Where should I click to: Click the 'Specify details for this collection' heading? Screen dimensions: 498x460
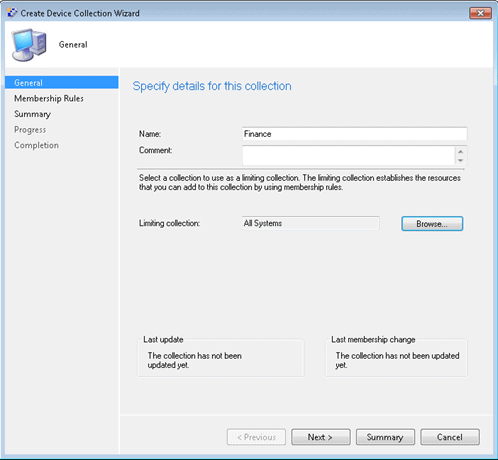click(212, 86)
